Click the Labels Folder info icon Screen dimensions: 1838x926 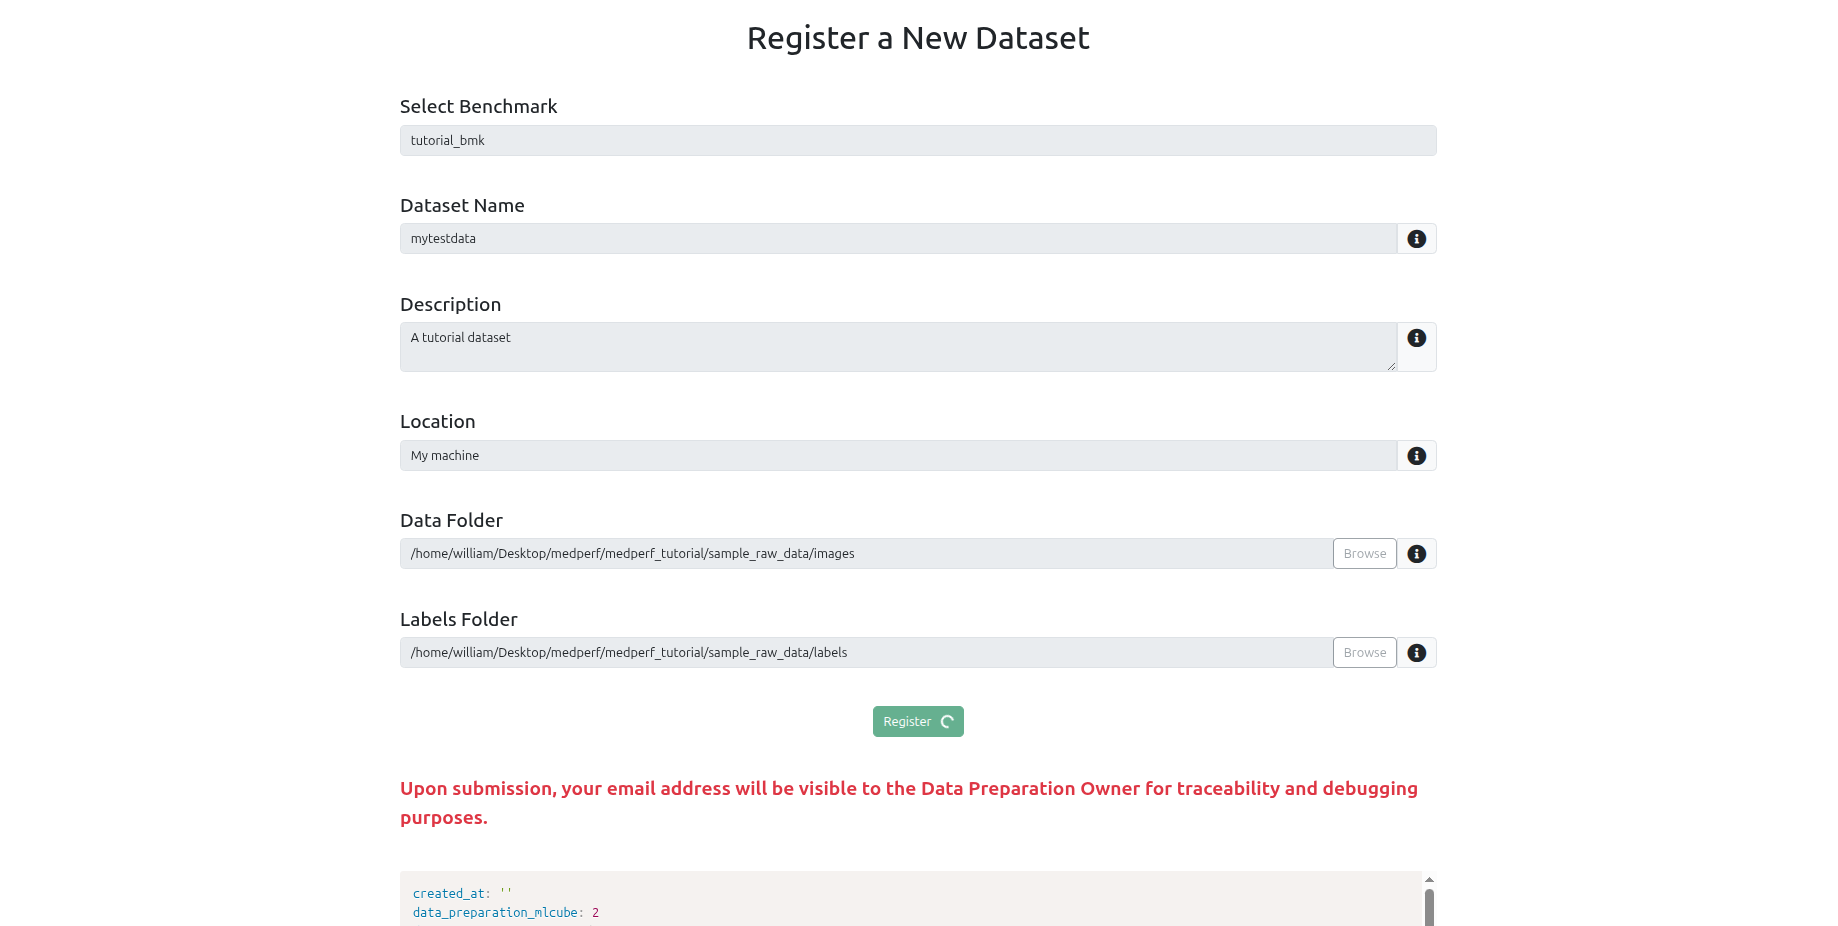1416,652
